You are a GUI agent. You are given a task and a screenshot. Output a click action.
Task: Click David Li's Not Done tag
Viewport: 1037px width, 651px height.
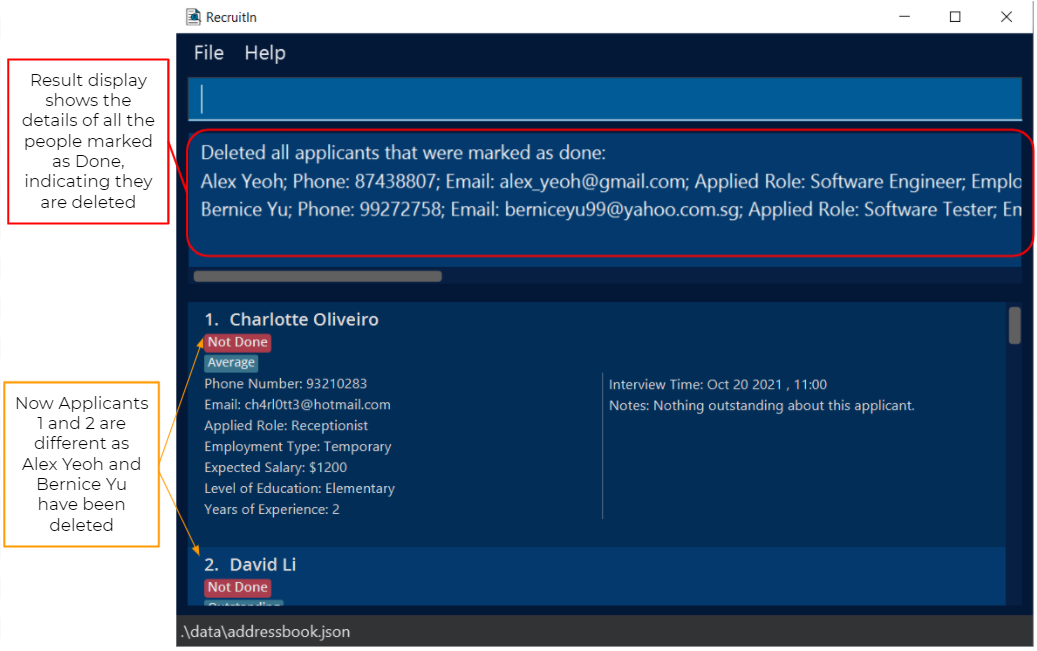click(x=237, y=587)
